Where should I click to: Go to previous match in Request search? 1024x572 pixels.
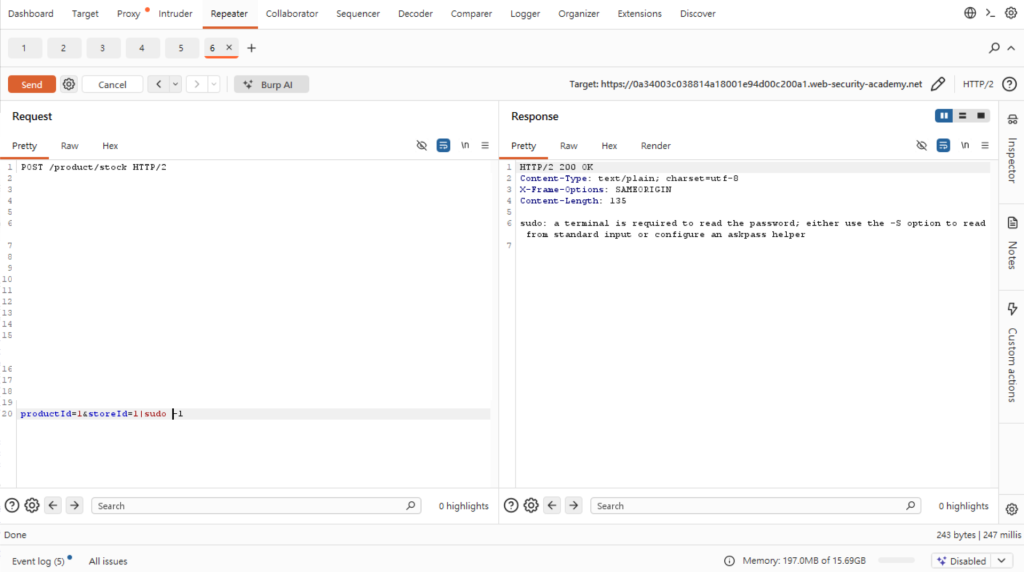click(x=53, y=505)
